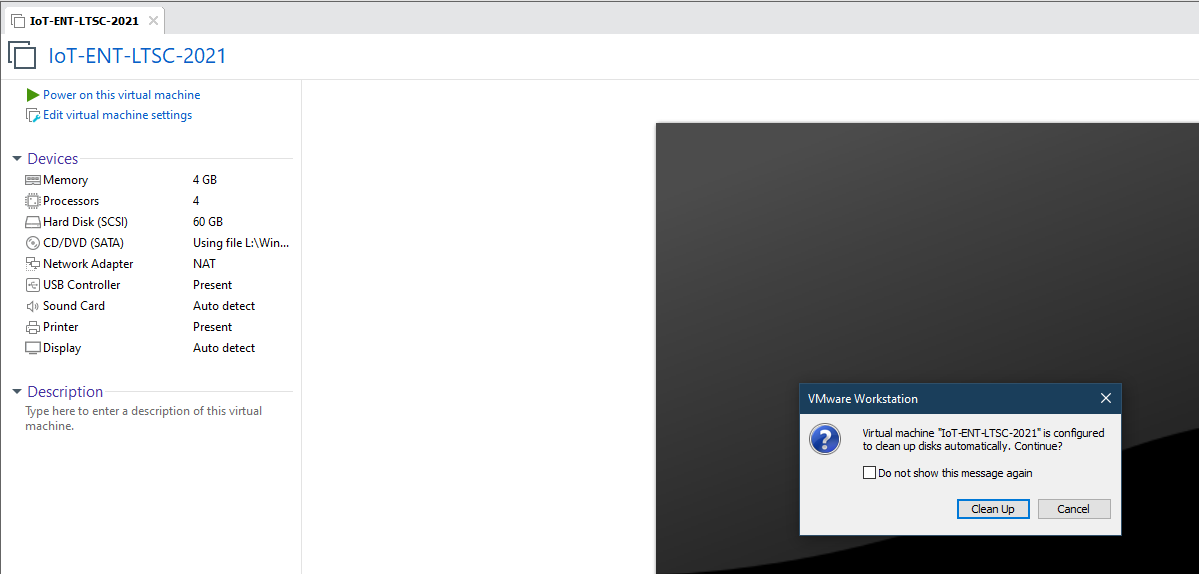Screen dimensions: 1199x574
Task: Select the USB Controller icon
Action: tap(33, 285)
